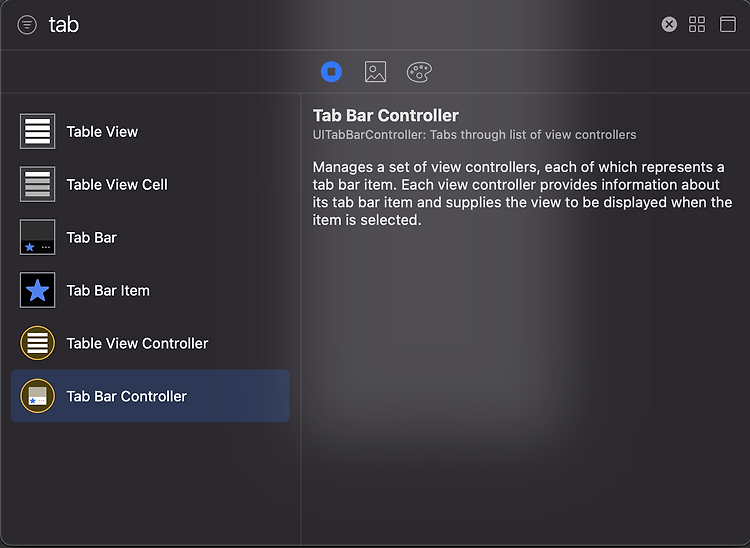Select the Table View icon
750x548 pixels.
tap(37, 131)
